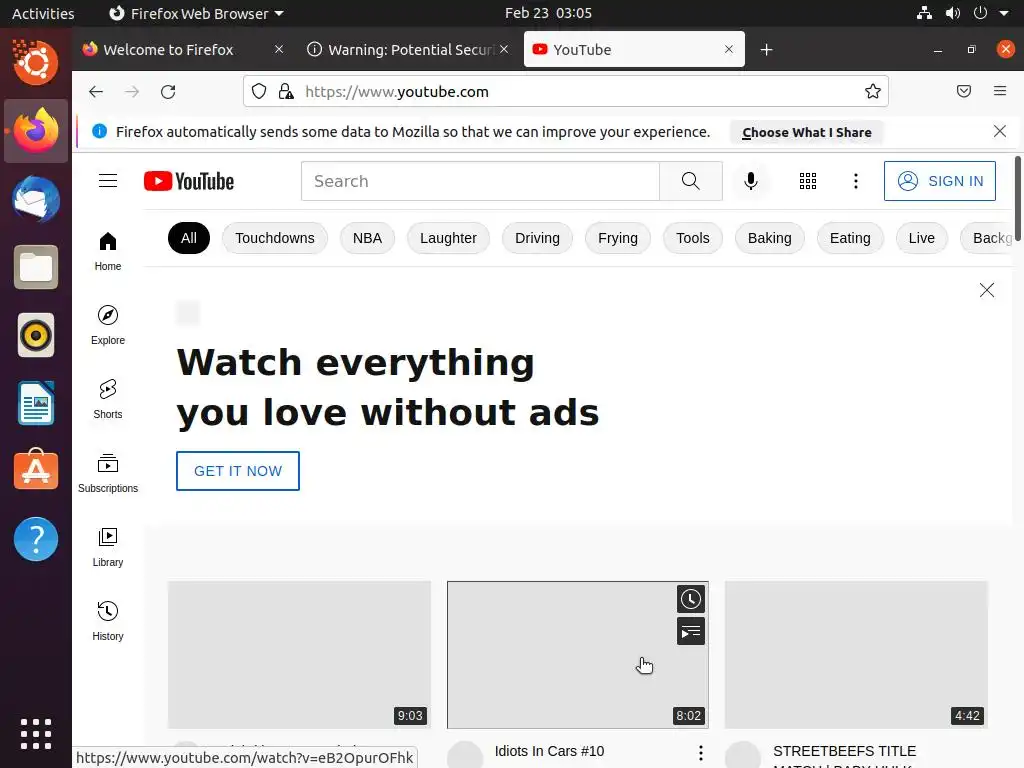
Task: Click the page vertical scrollbar
Action: pos(1018,199)
